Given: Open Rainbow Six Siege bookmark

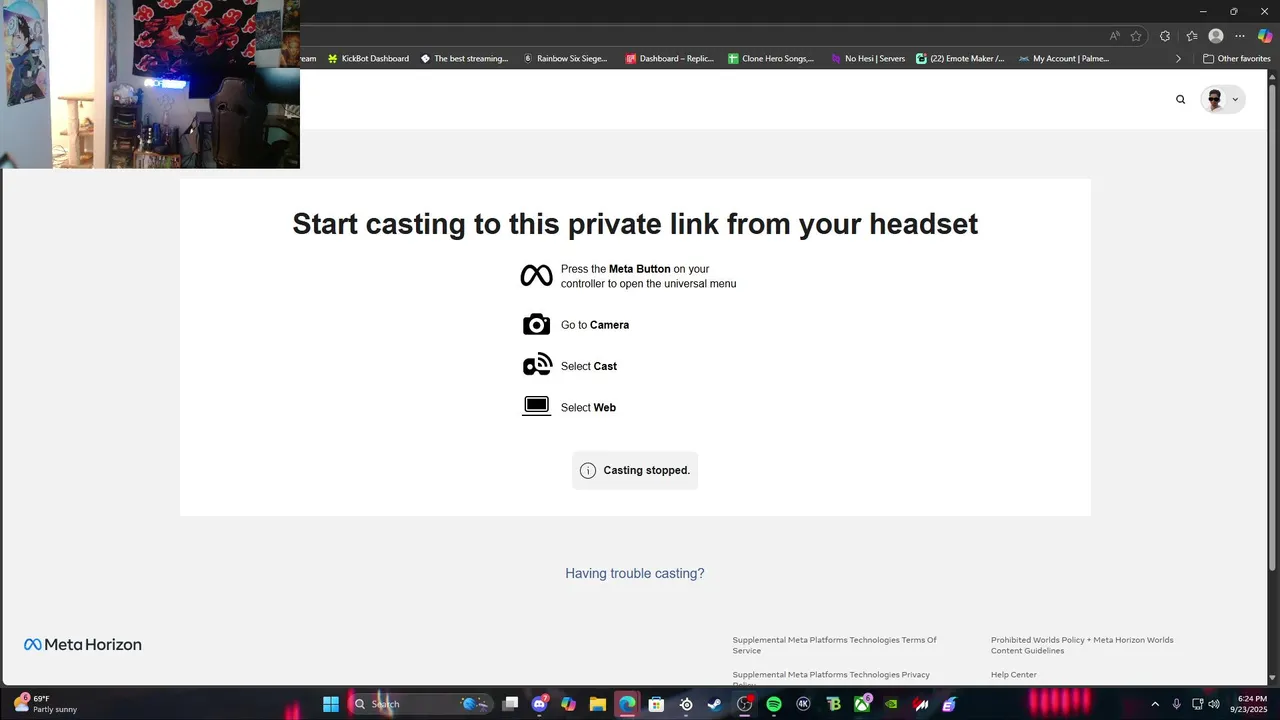Looking at the screenshot, I should [565, 59].
